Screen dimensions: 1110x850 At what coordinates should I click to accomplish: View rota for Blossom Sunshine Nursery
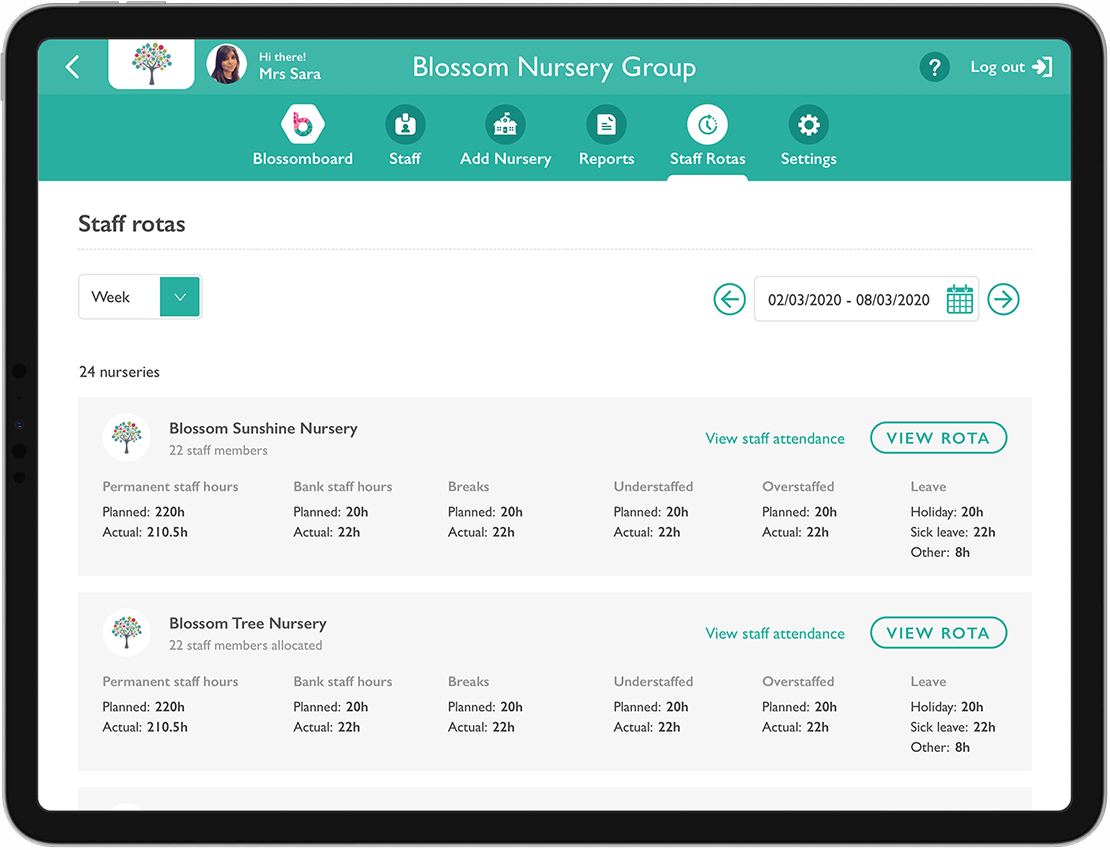[937, 438]
